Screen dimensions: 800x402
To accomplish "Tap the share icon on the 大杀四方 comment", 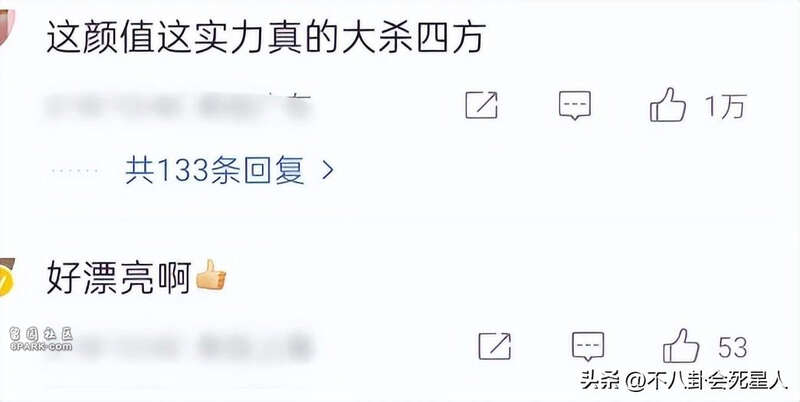I will (x=481, y=106).
